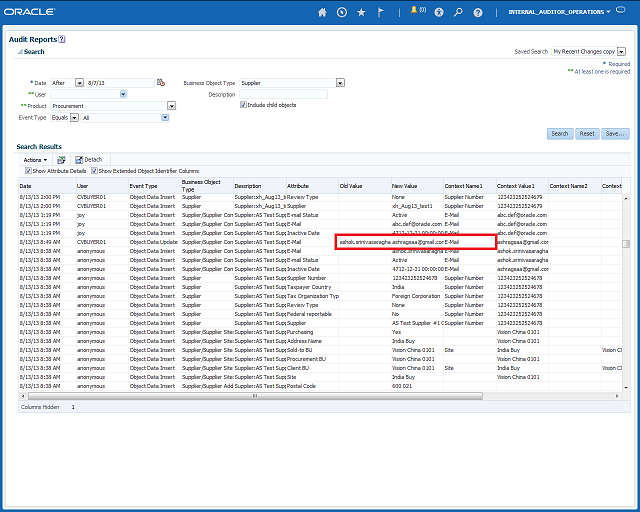Sort by Attribute column header
640x512 pixels.
coord(312,186)
